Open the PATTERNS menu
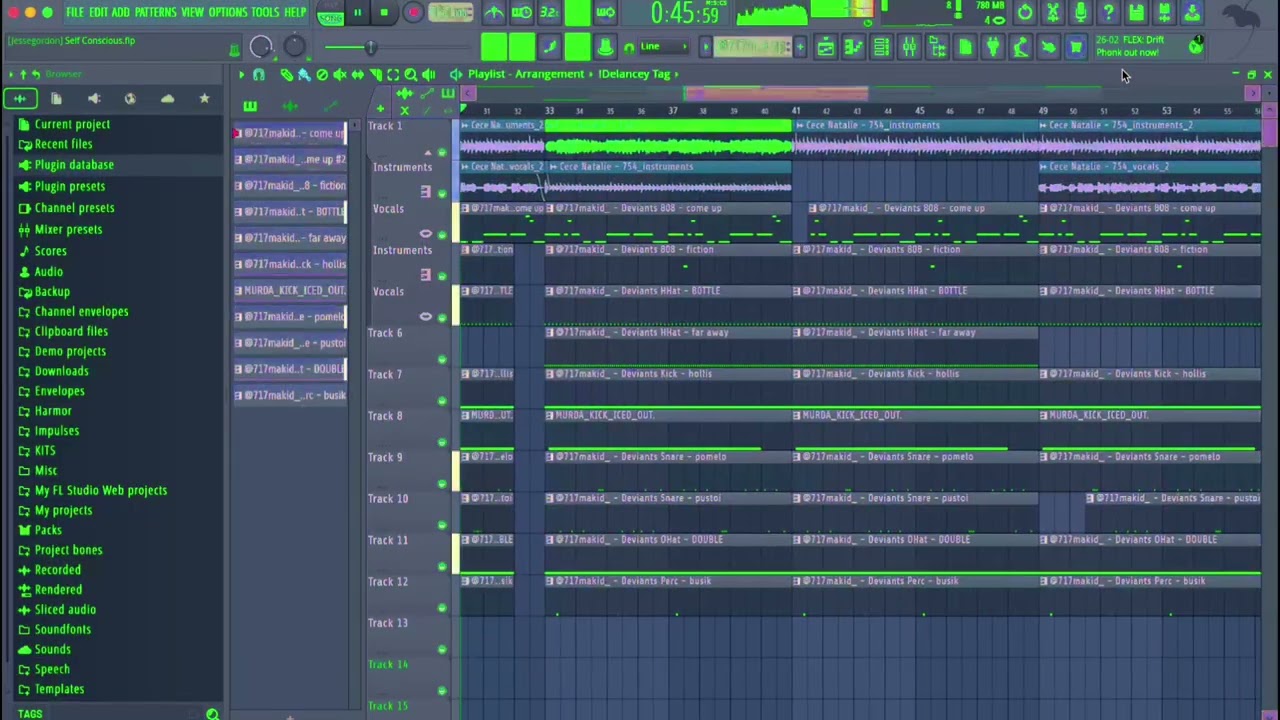 156,12
